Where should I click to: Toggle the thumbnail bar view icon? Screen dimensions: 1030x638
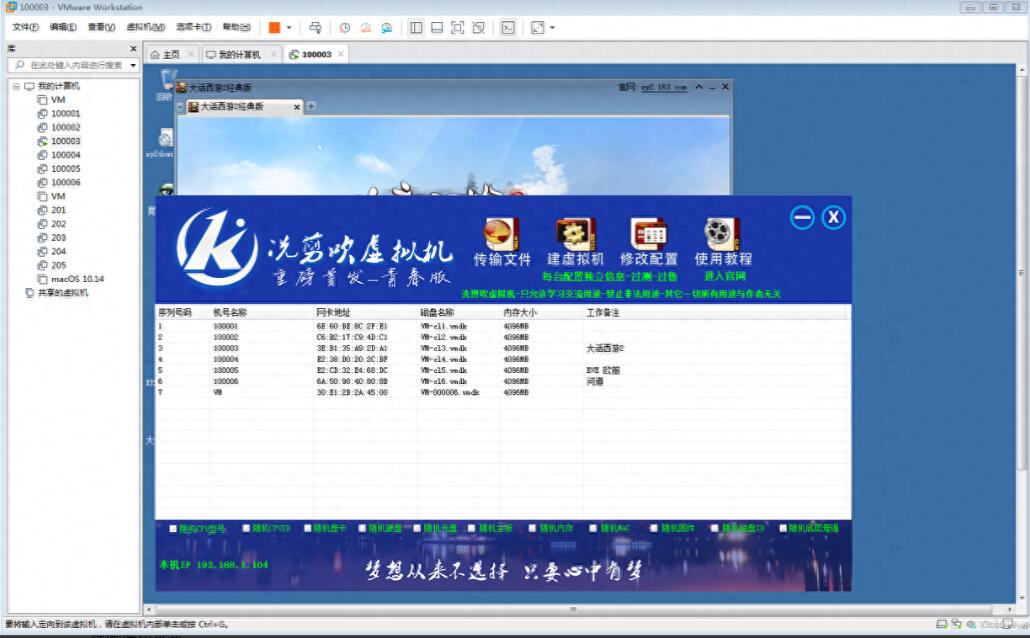tap(437, 28)
